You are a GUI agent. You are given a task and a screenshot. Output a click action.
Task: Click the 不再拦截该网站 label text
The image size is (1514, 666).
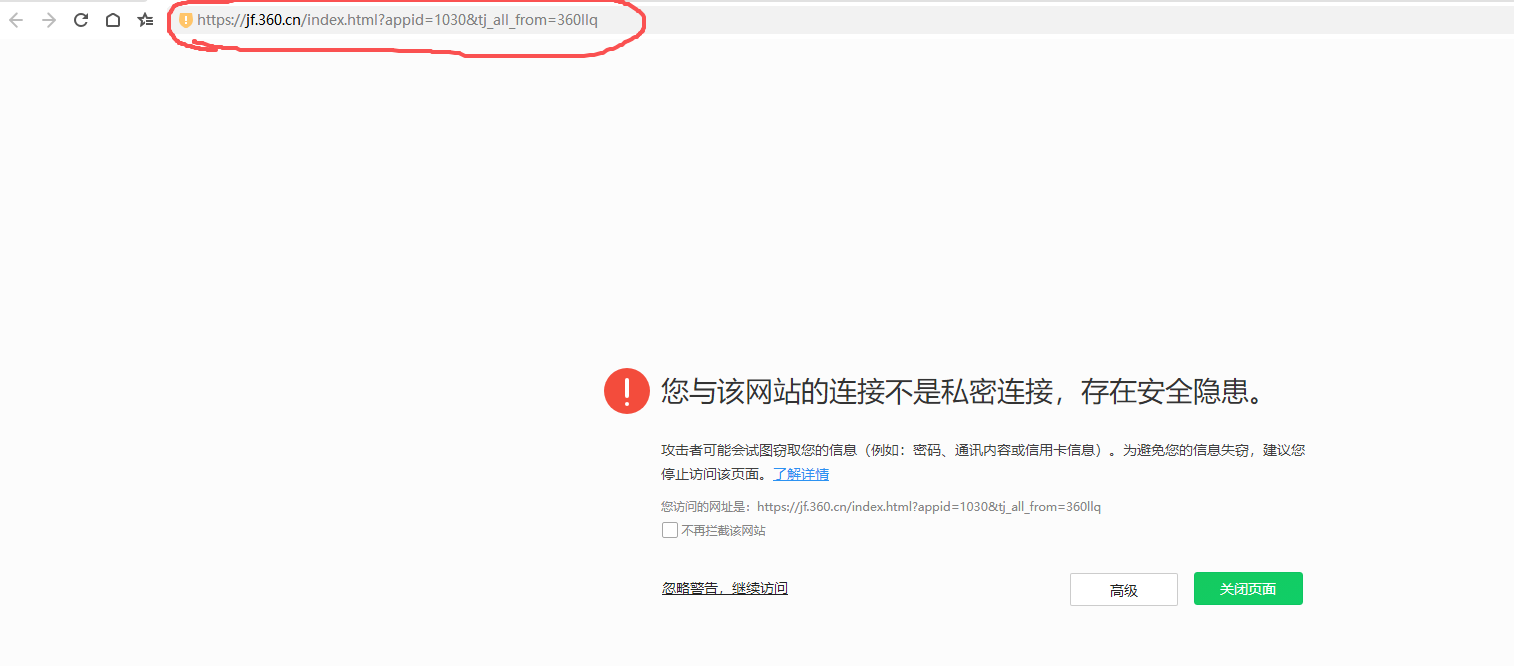(723, 531)
